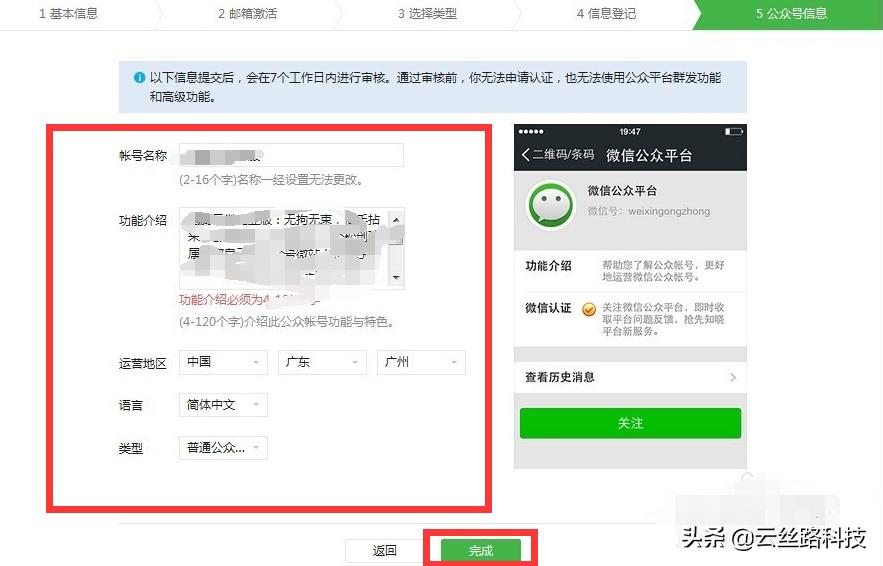Open the 简体中文 language dropdown
Screen dimensions: 883x566
(223, 405)
